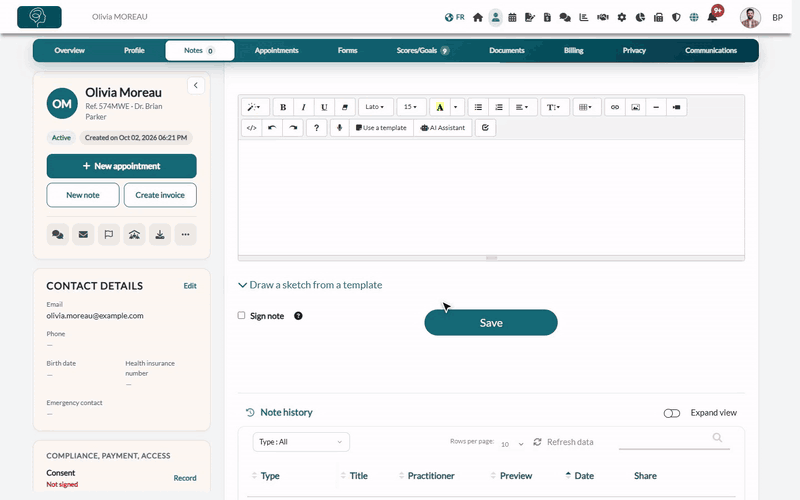
Task: Open more actions ellipsis in patient card
Action: point(185,235)
